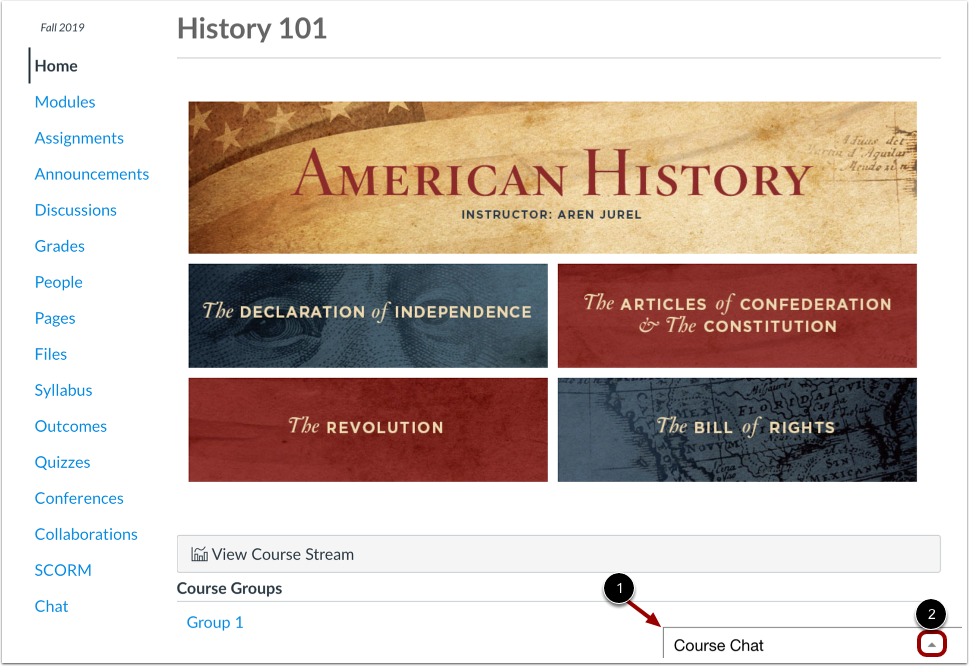Open the Syllabus link
969x666 pixels.
click(63, 390)
